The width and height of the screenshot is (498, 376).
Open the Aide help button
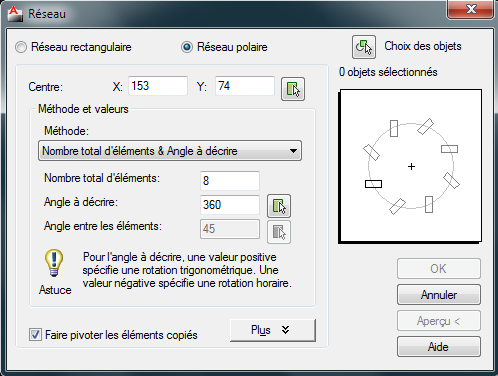point(439,347)
